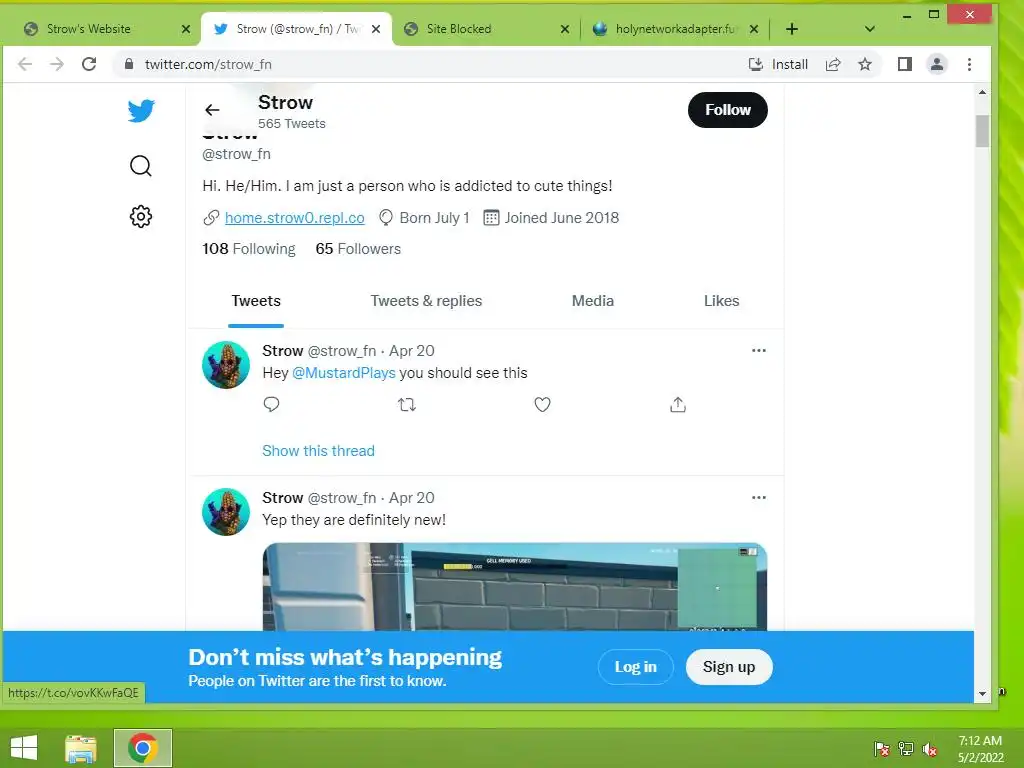The image size is (1024, 768).
Task: Open File Explorer from taskbar
Action: click(x=81, y=748)
